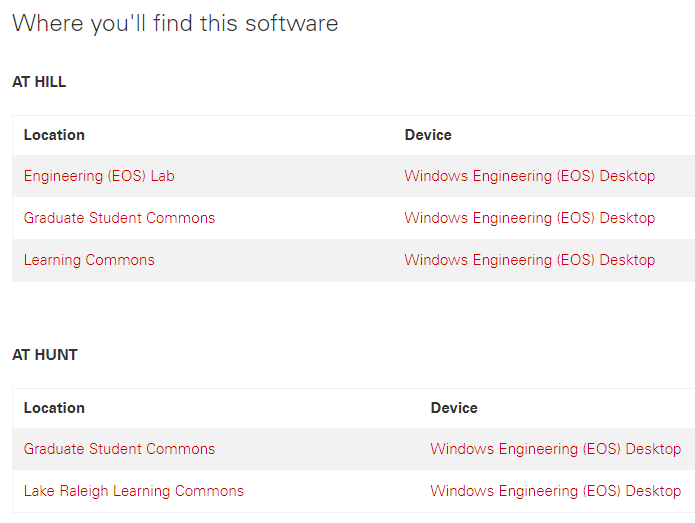The height and width of the screenshot is (523, 695).
Task: Open the Engineering (EOS) Lab location link
Action: coord(99,176)
